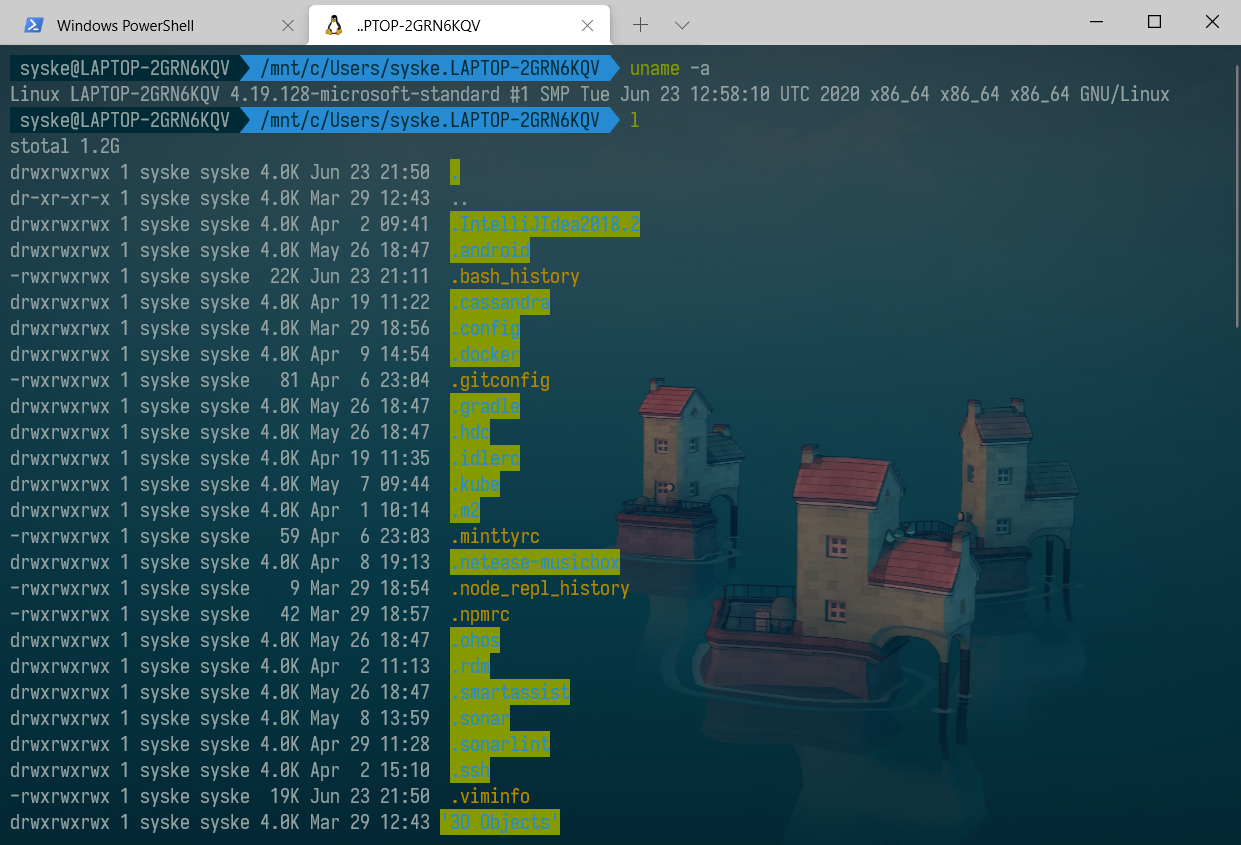The width and height of the screenshot is (1241, 845).
Task: Close the Windows PowerShell tab
Action: click(289, 25)
